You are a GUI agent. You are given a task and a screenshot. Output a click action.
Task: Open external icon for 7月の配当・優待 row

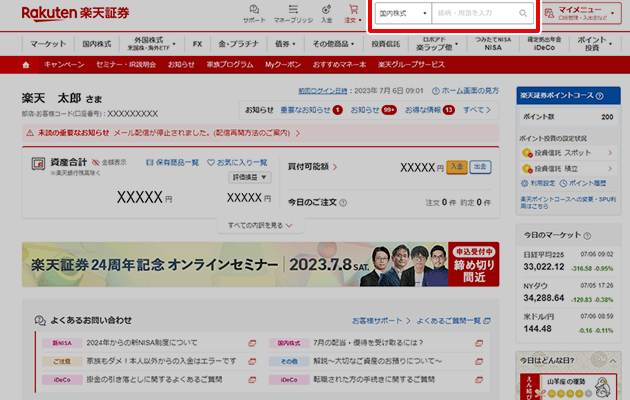point(479,343)
